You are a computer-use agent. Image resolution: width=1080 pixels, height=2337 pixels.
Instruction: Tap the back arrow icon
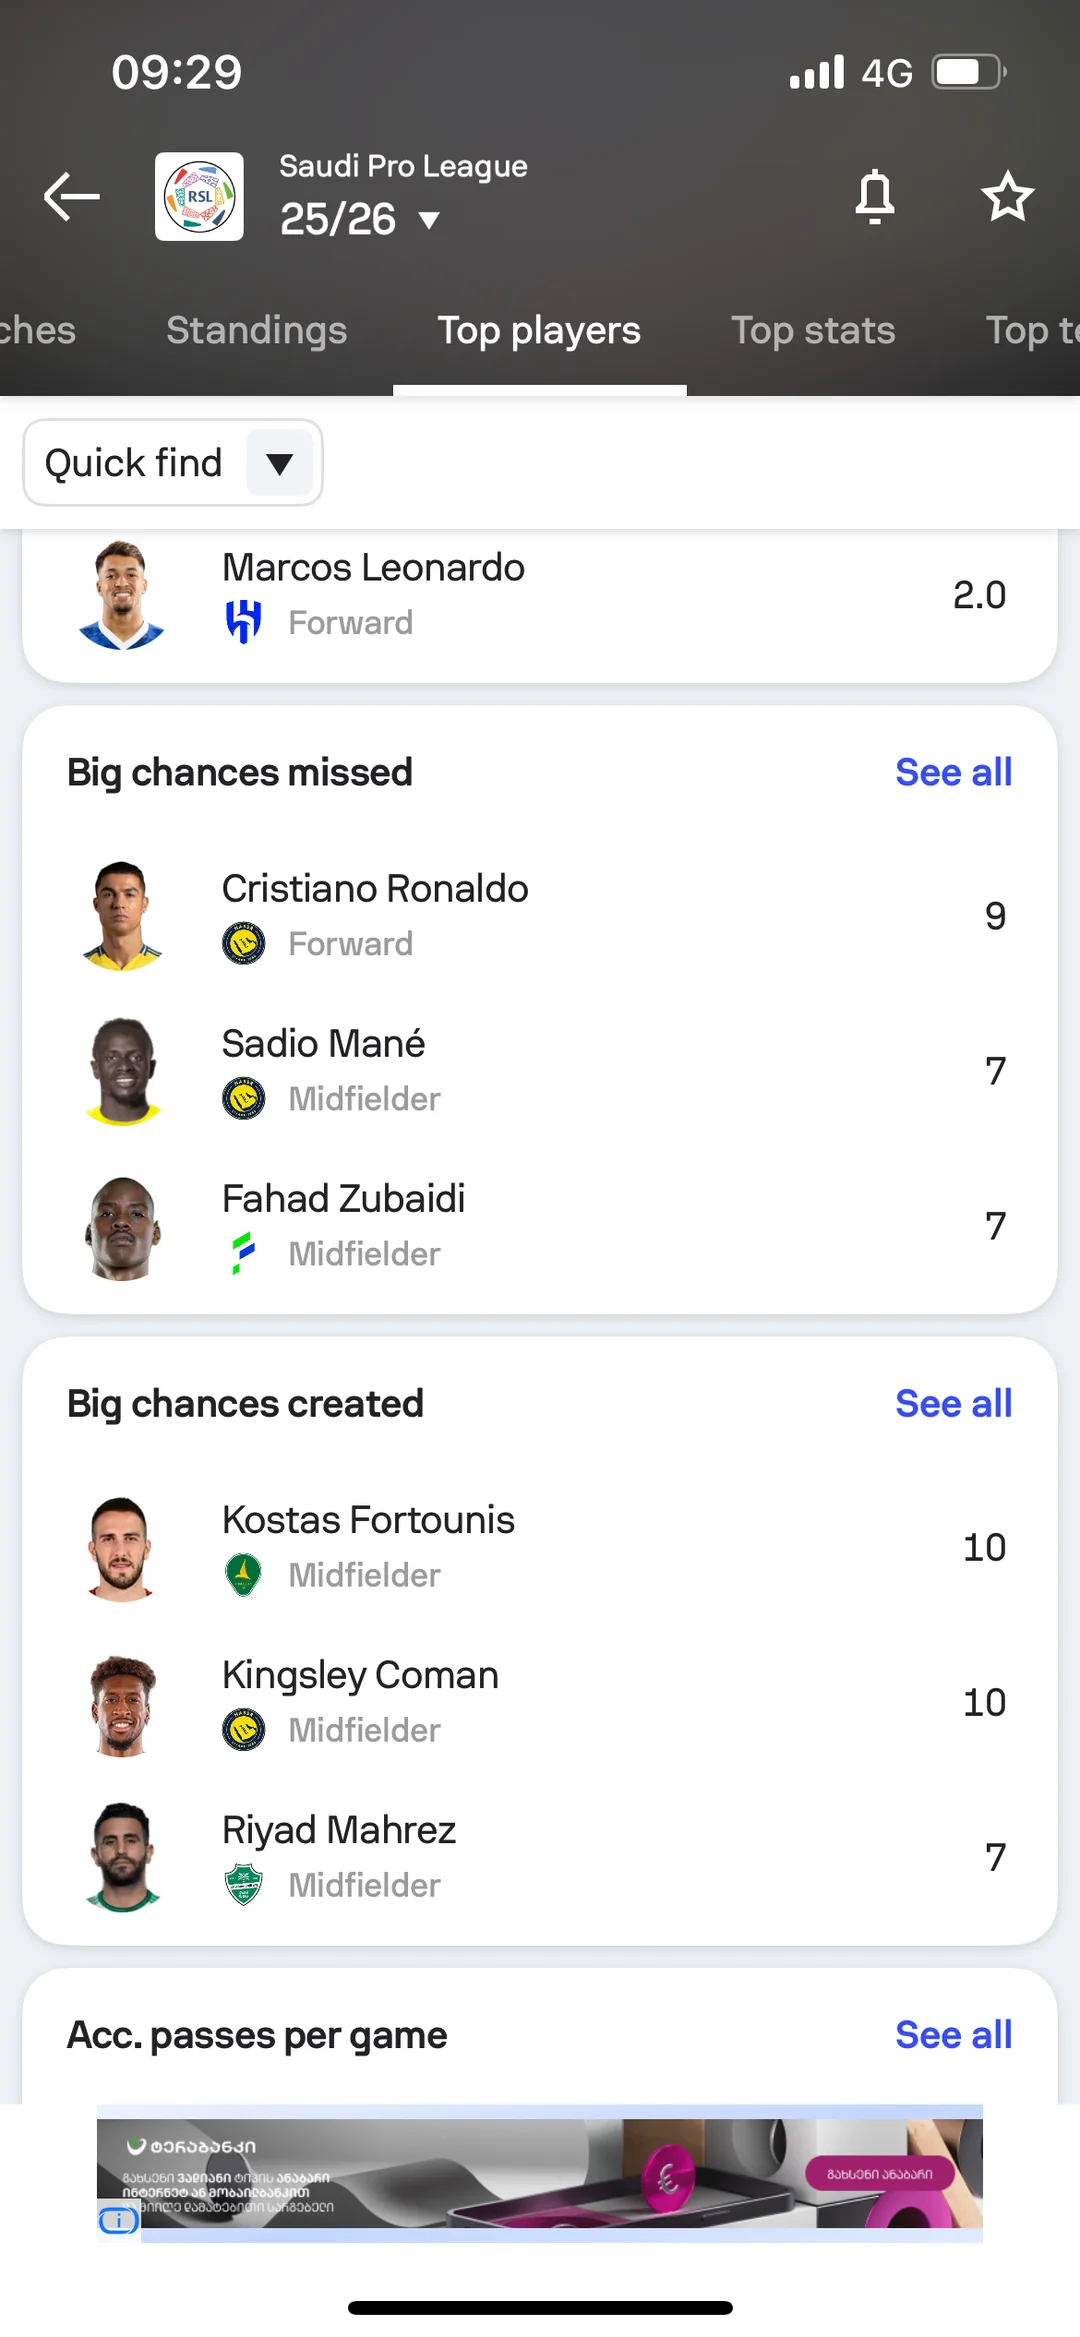coord(72,196)
